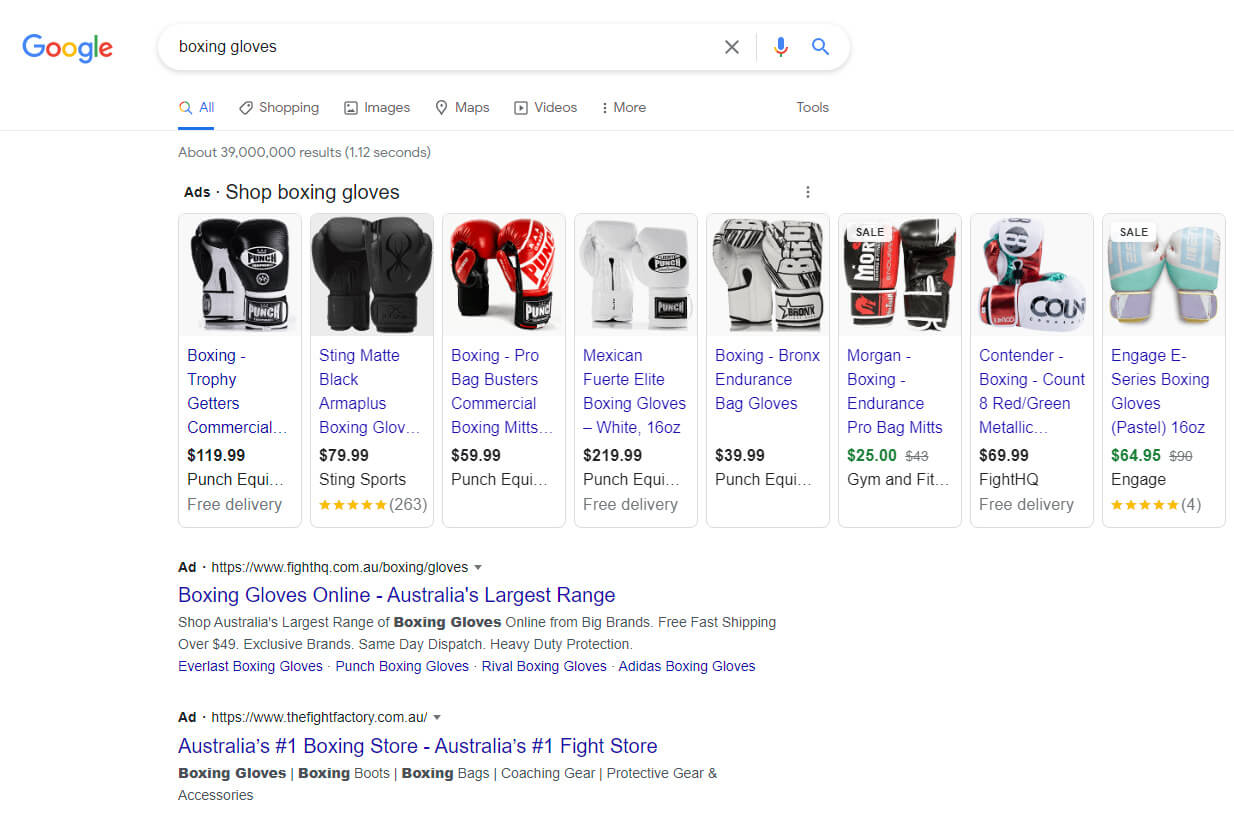Open the Bronx Endurance glove image

[768, 274]
